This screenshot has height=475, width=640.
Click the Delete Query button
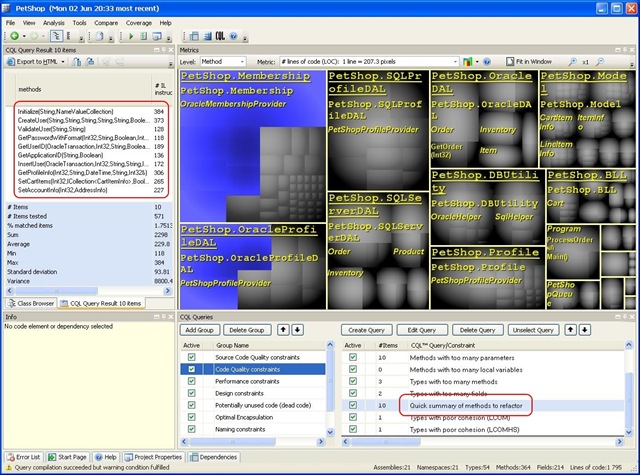click(478, 330)
